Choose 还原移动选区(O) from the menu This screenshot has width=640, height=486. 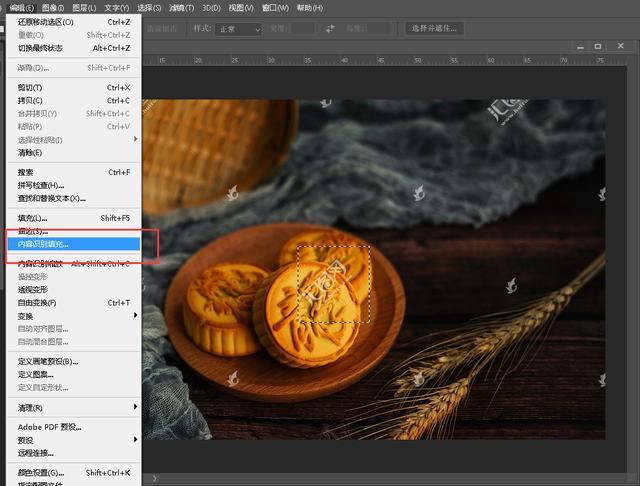pyautogui.click(x=74, y=22)
